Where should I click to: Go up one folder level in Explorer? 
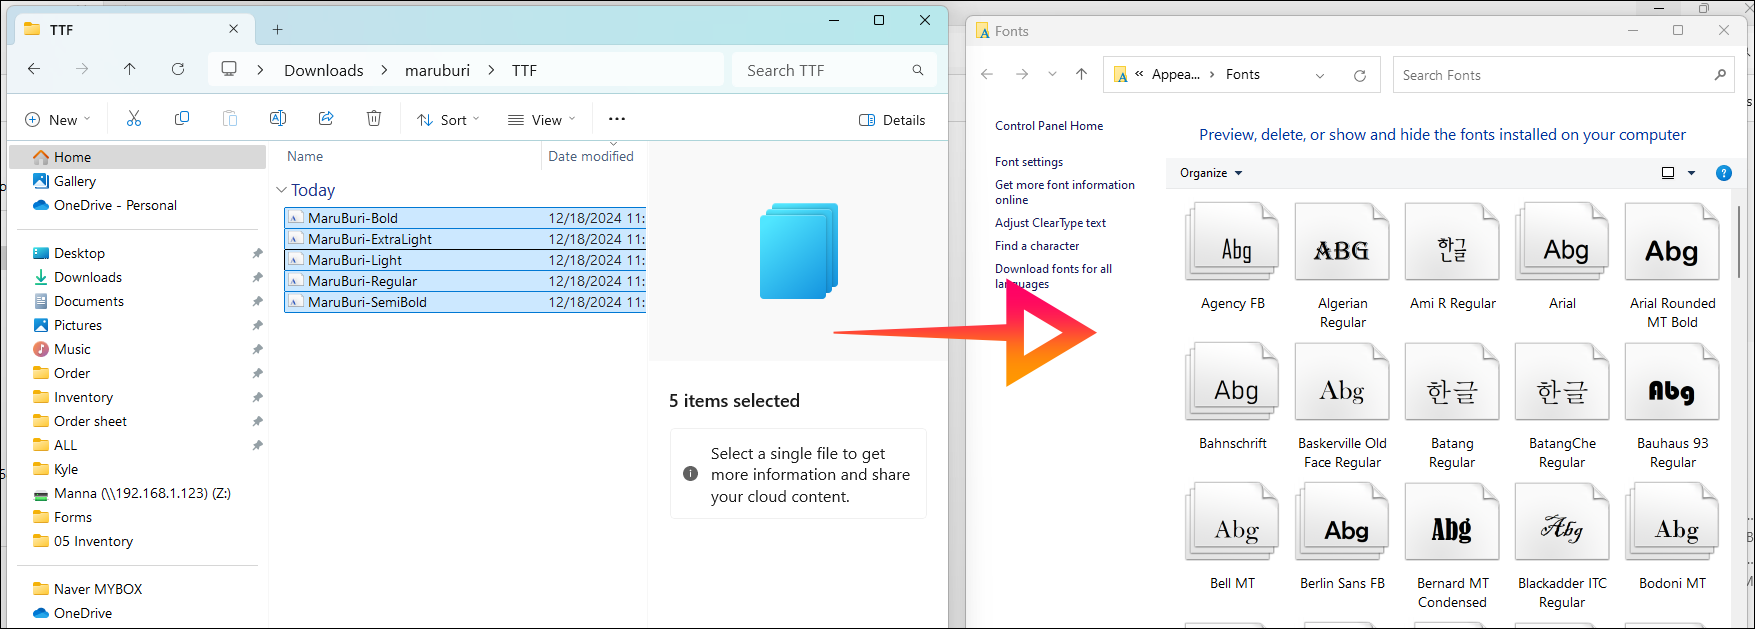[130, 69]
